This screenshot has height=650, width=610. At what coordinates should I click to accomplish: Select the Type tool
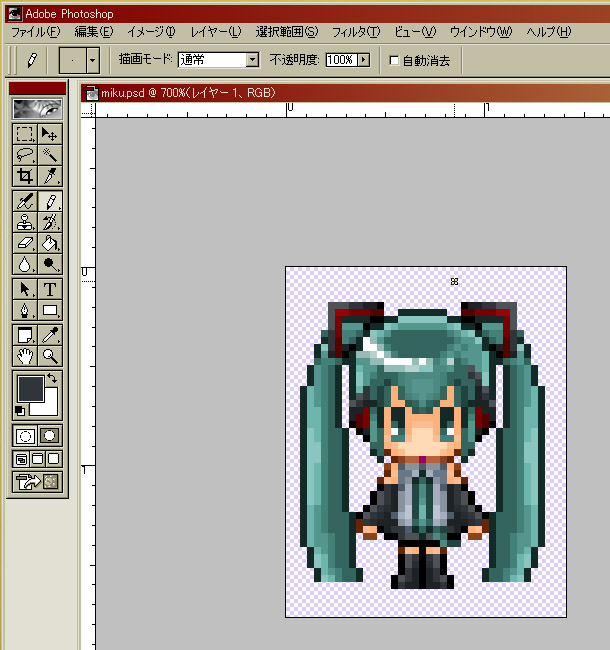click(x=50, y=289)
